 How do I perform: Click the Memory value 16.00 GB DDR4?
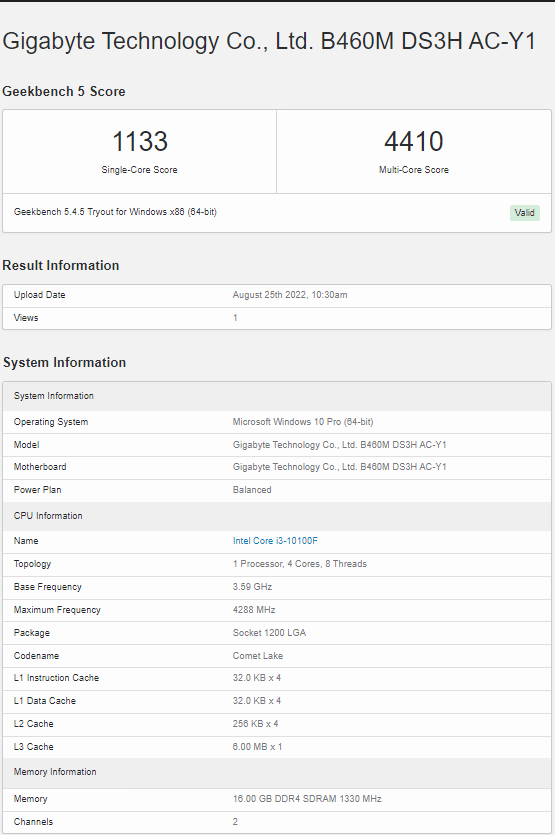tap(307, 798)
